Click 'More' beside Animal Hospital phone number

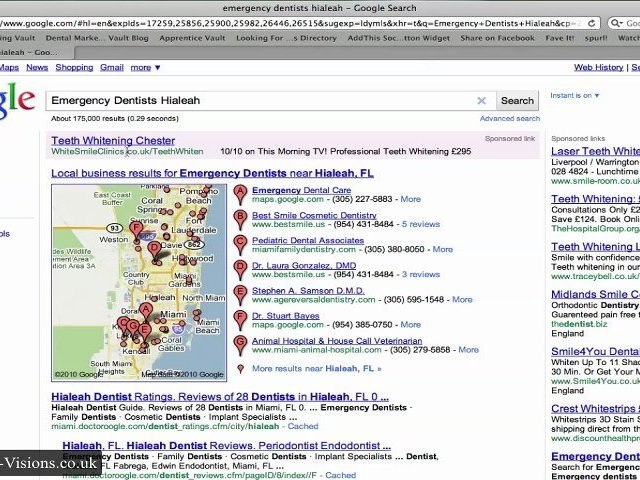point(469,350)
